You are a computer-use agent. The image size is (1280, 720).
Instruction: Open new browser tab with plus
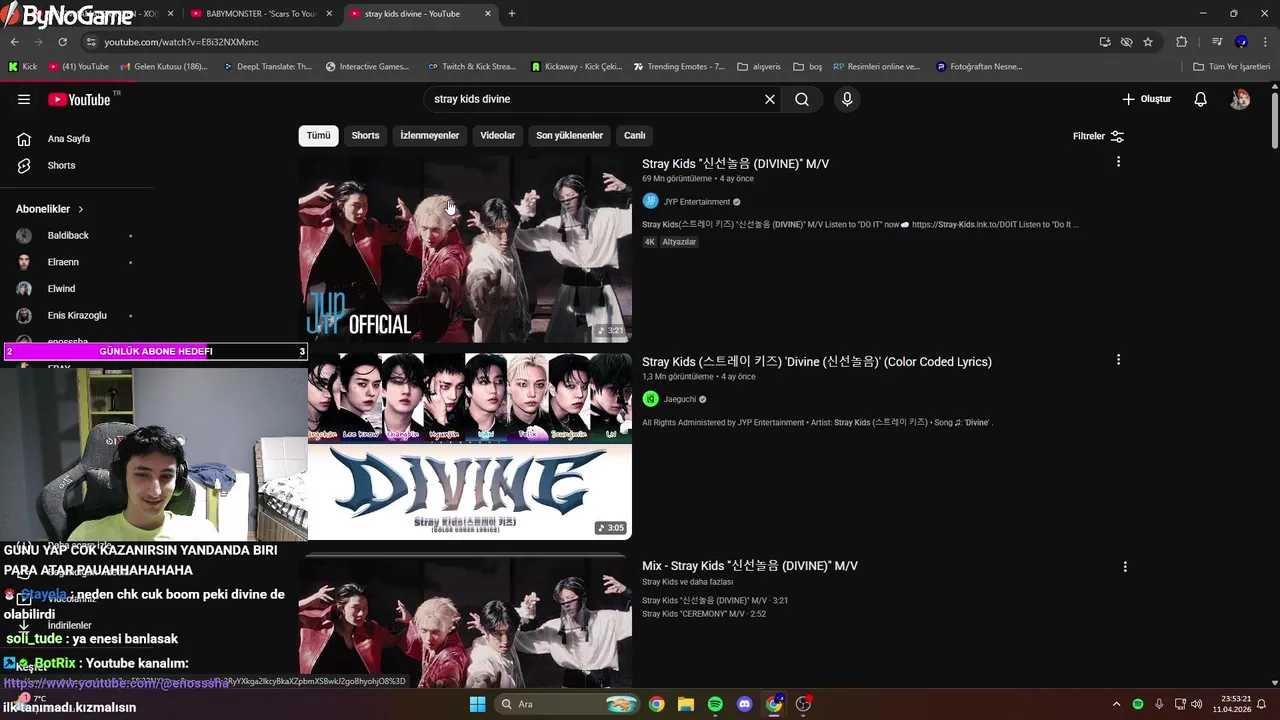click(x=512, y=14)
